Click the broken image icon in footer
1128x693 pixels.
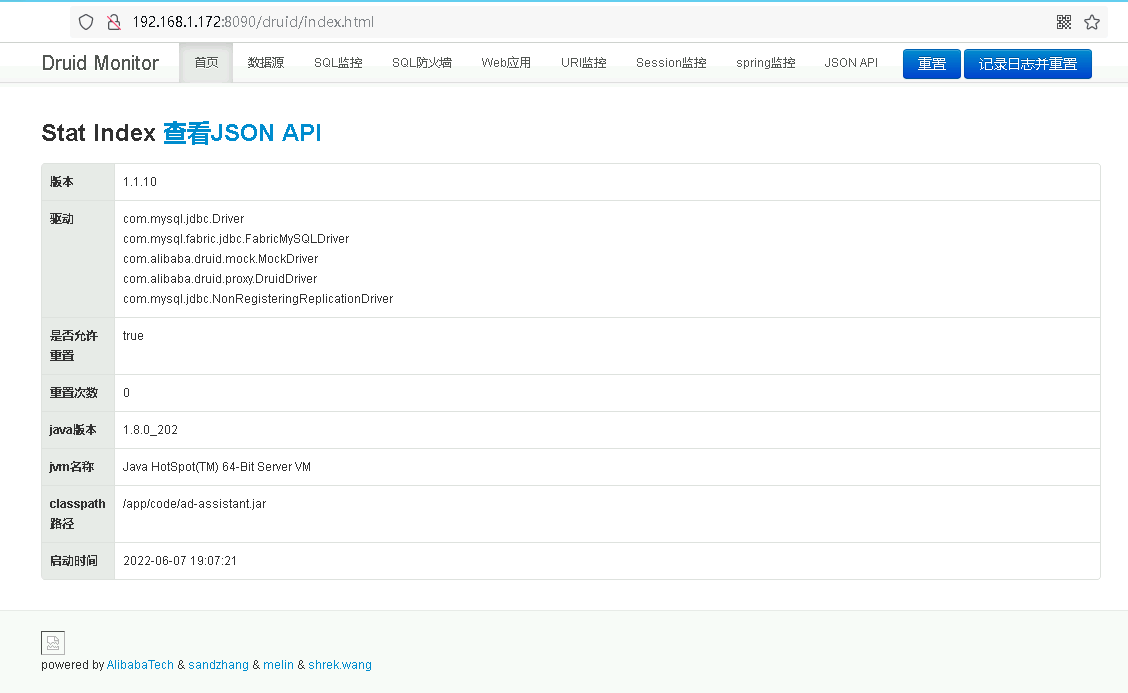(x=53, y=643)
